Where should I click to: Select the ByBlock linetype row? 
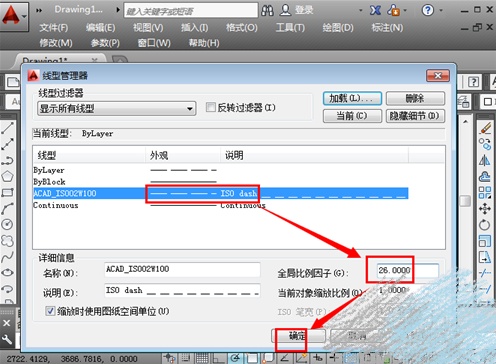[x=221, y=182]
